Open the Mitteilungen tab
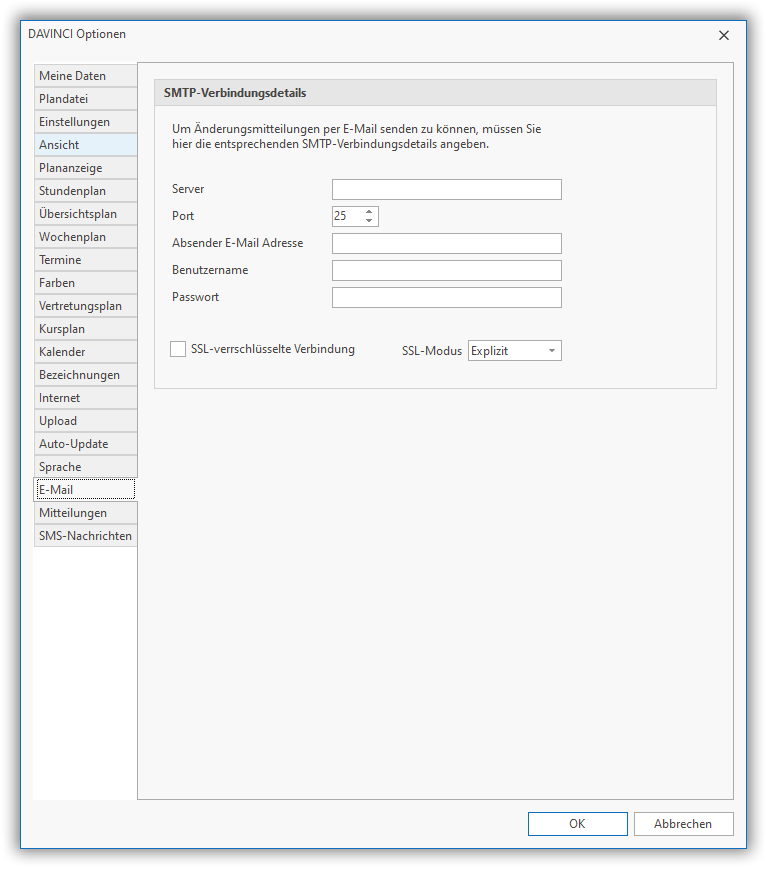Viewport: 767px width, 869px height. [85, 513]
